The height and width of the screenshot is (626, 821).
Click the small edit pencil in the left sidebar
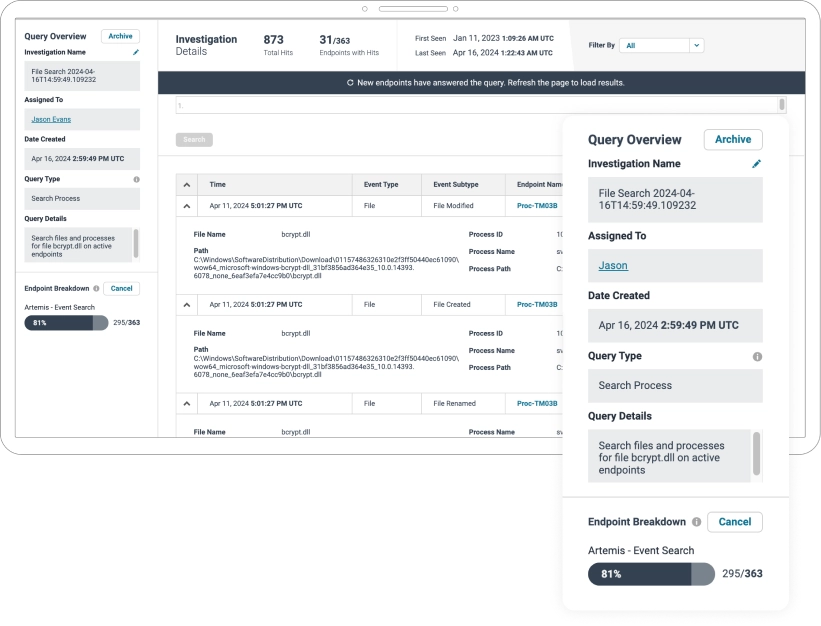(136, 52)
